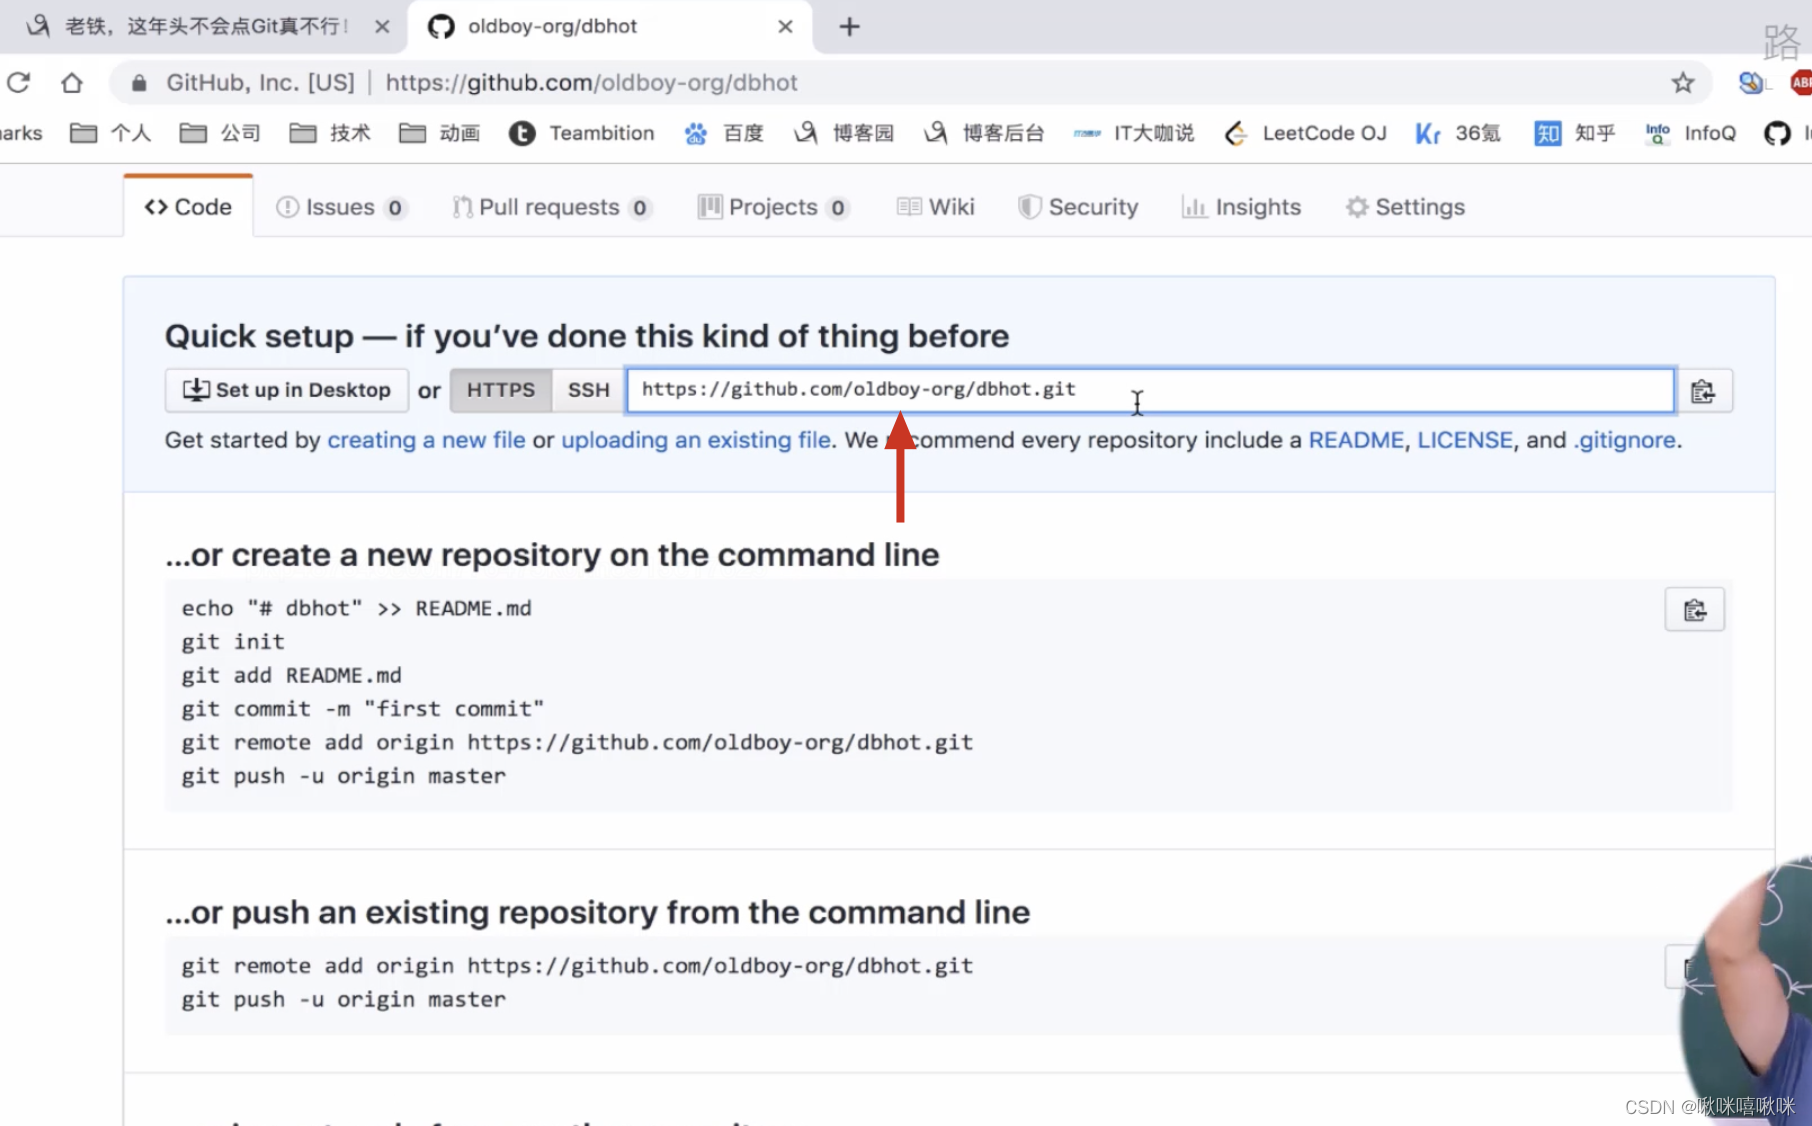
Task: Click the repository clone URL field
Action: pos(1150,390)
